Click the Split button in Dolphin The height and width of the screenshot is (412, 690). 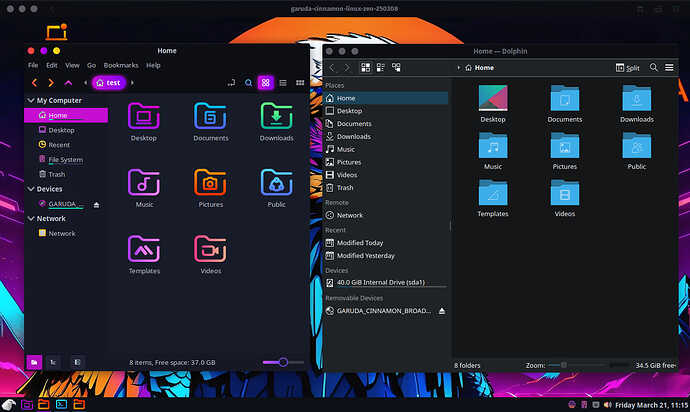(x=628, y=68)
